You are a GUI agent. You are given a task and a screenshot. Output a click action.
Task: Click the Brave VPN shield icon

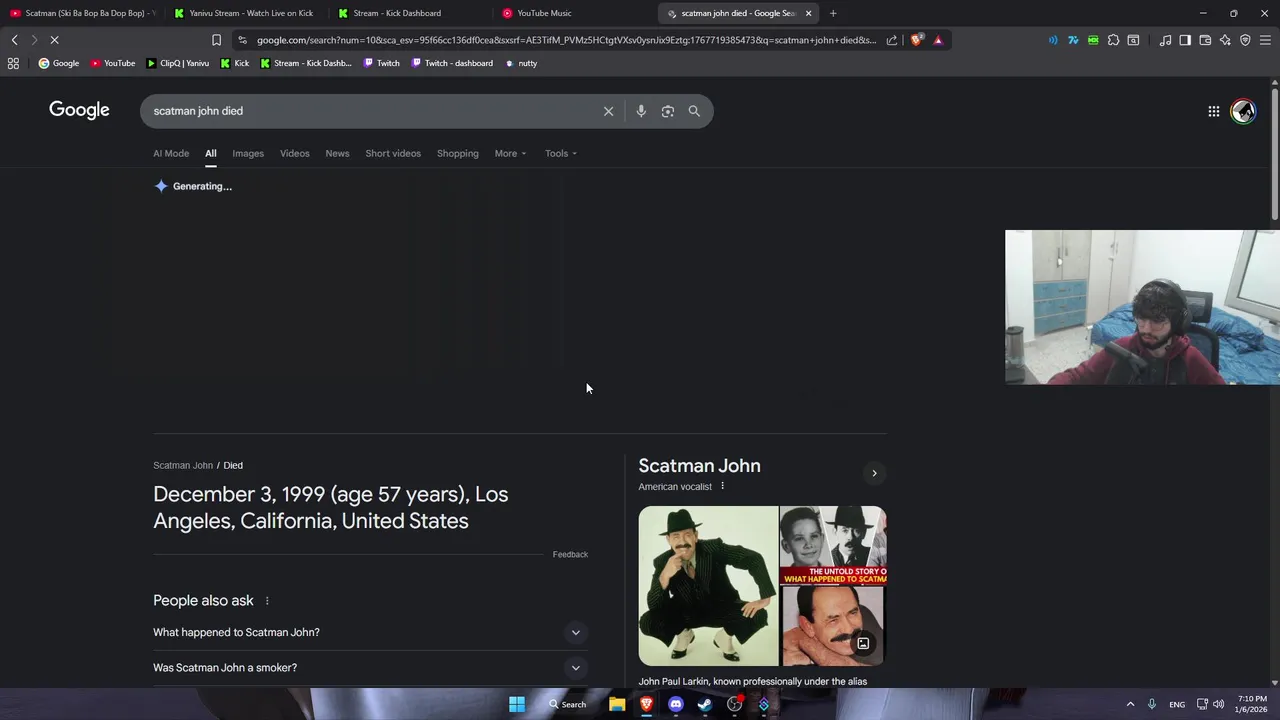[x=1245, y=40]
